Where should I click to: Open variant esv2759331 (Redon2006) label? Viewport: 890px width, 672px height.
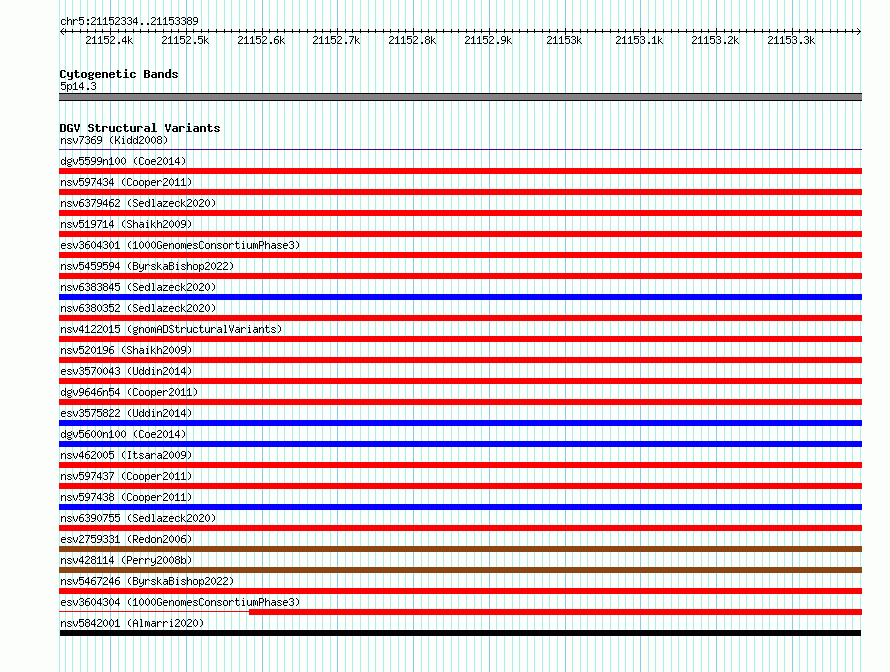tap(126, 539)
